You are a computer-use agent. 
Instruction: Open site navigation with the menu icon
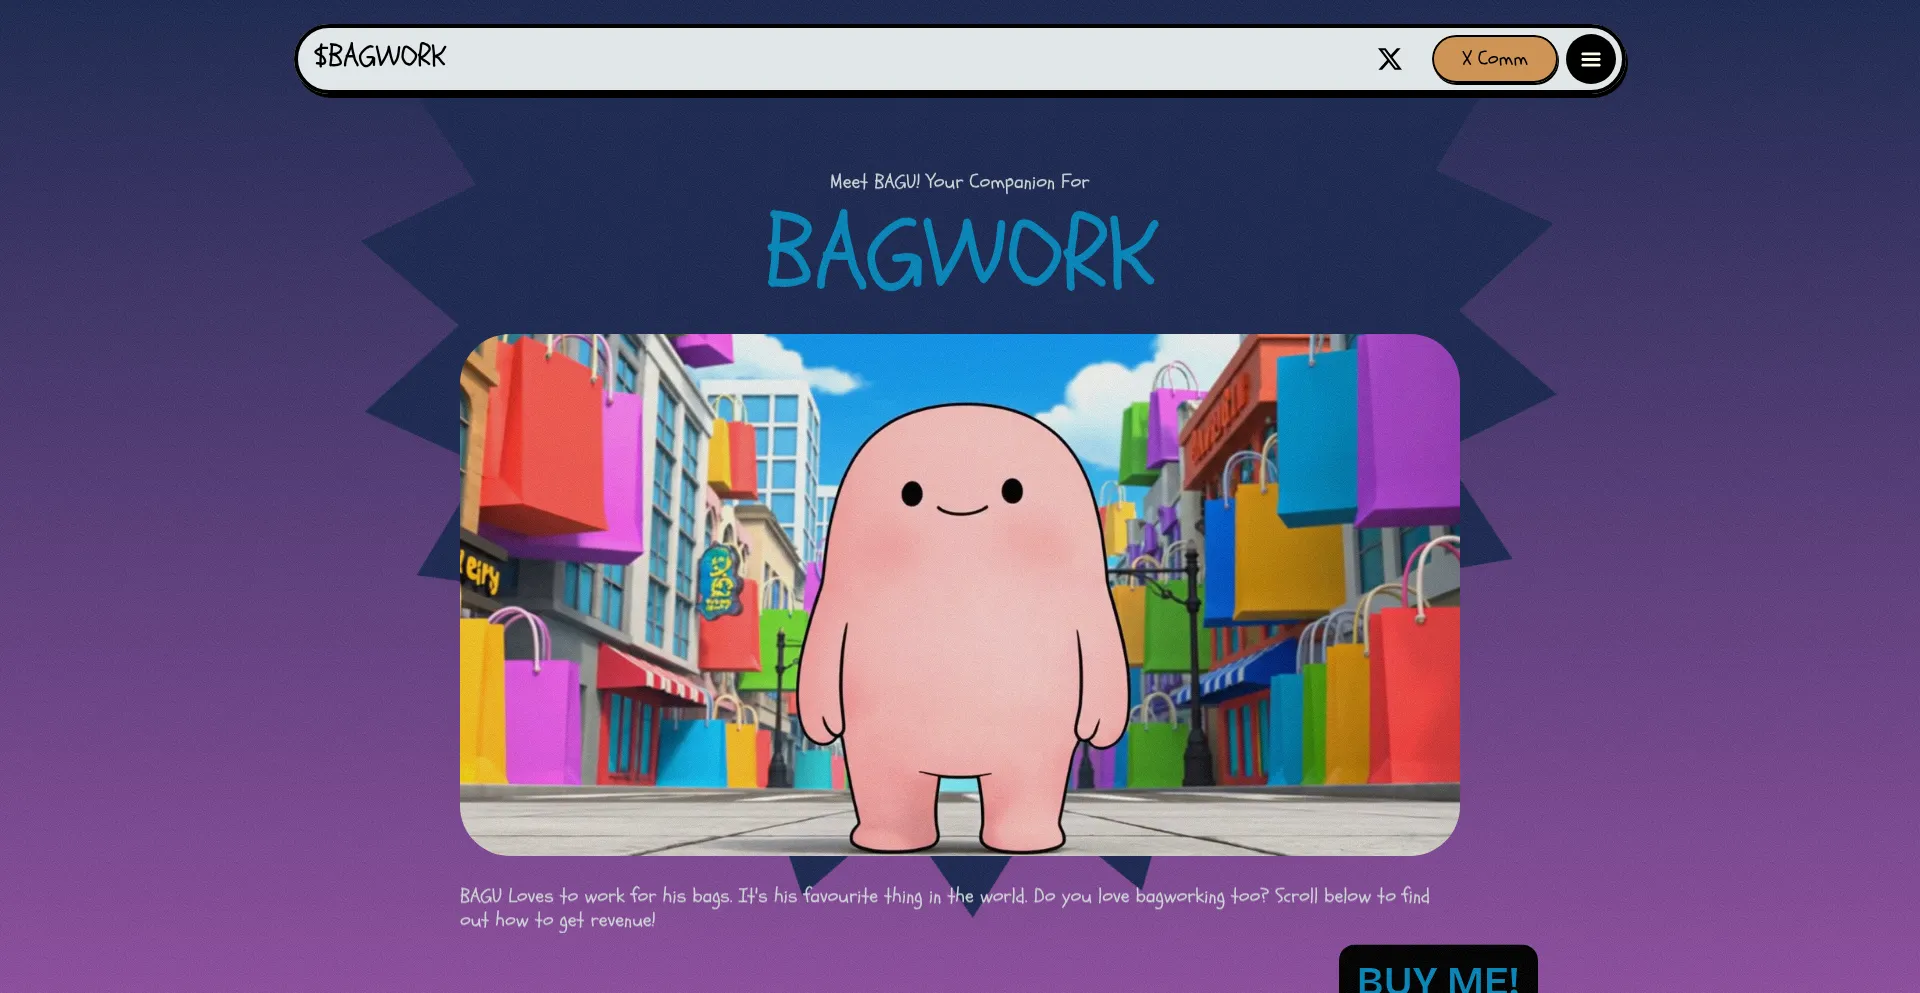pos(1590,59)
